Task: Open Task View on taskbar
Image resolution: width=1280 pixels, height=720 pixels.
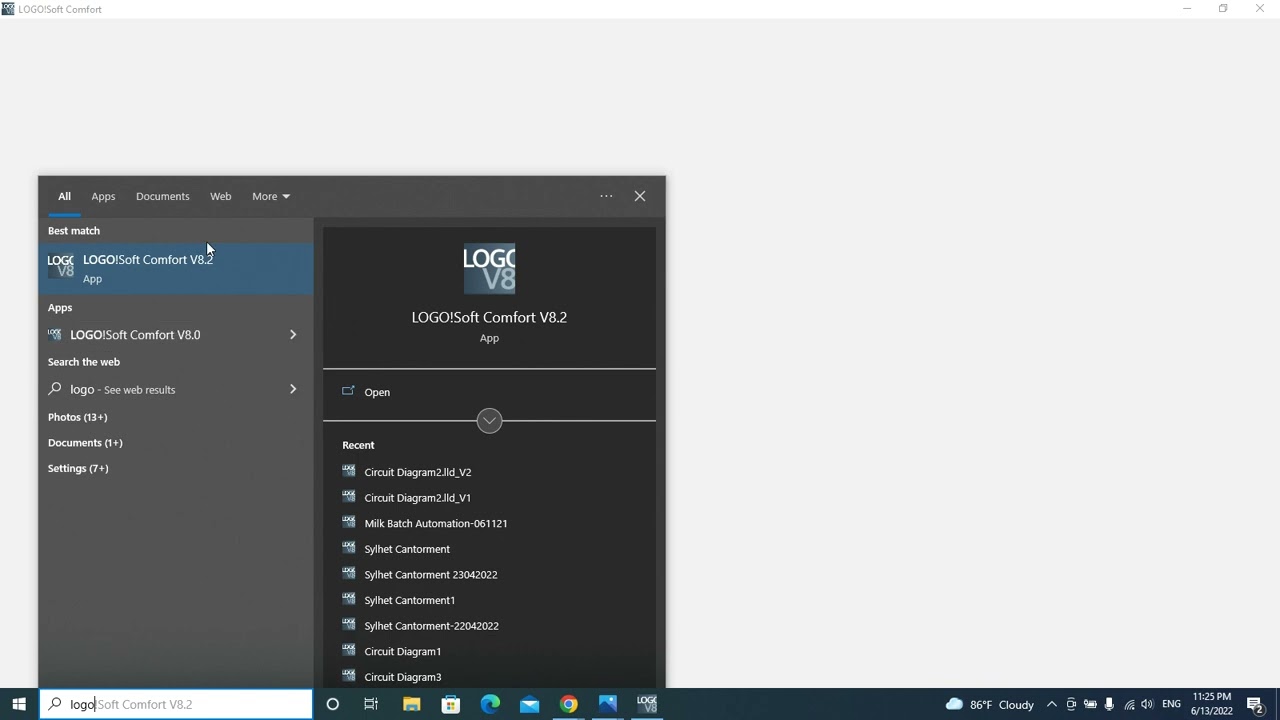Action: [371, 704]
